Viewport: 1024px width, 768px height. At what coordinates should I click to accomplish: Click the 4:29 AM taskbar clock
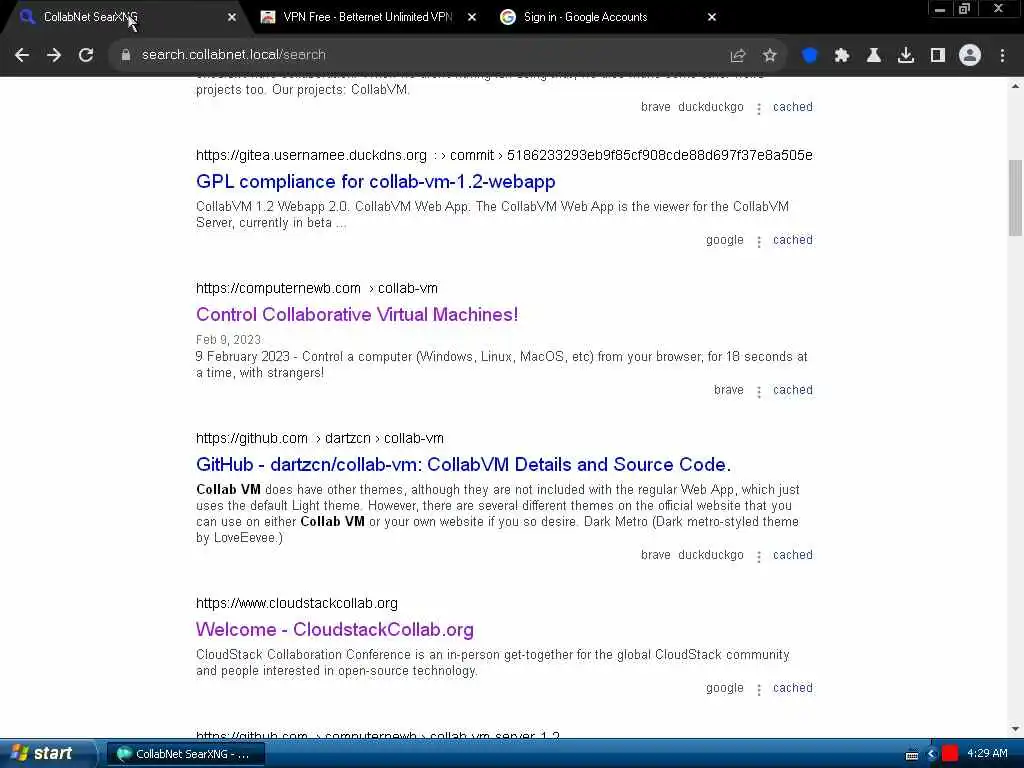coord(987,754)
